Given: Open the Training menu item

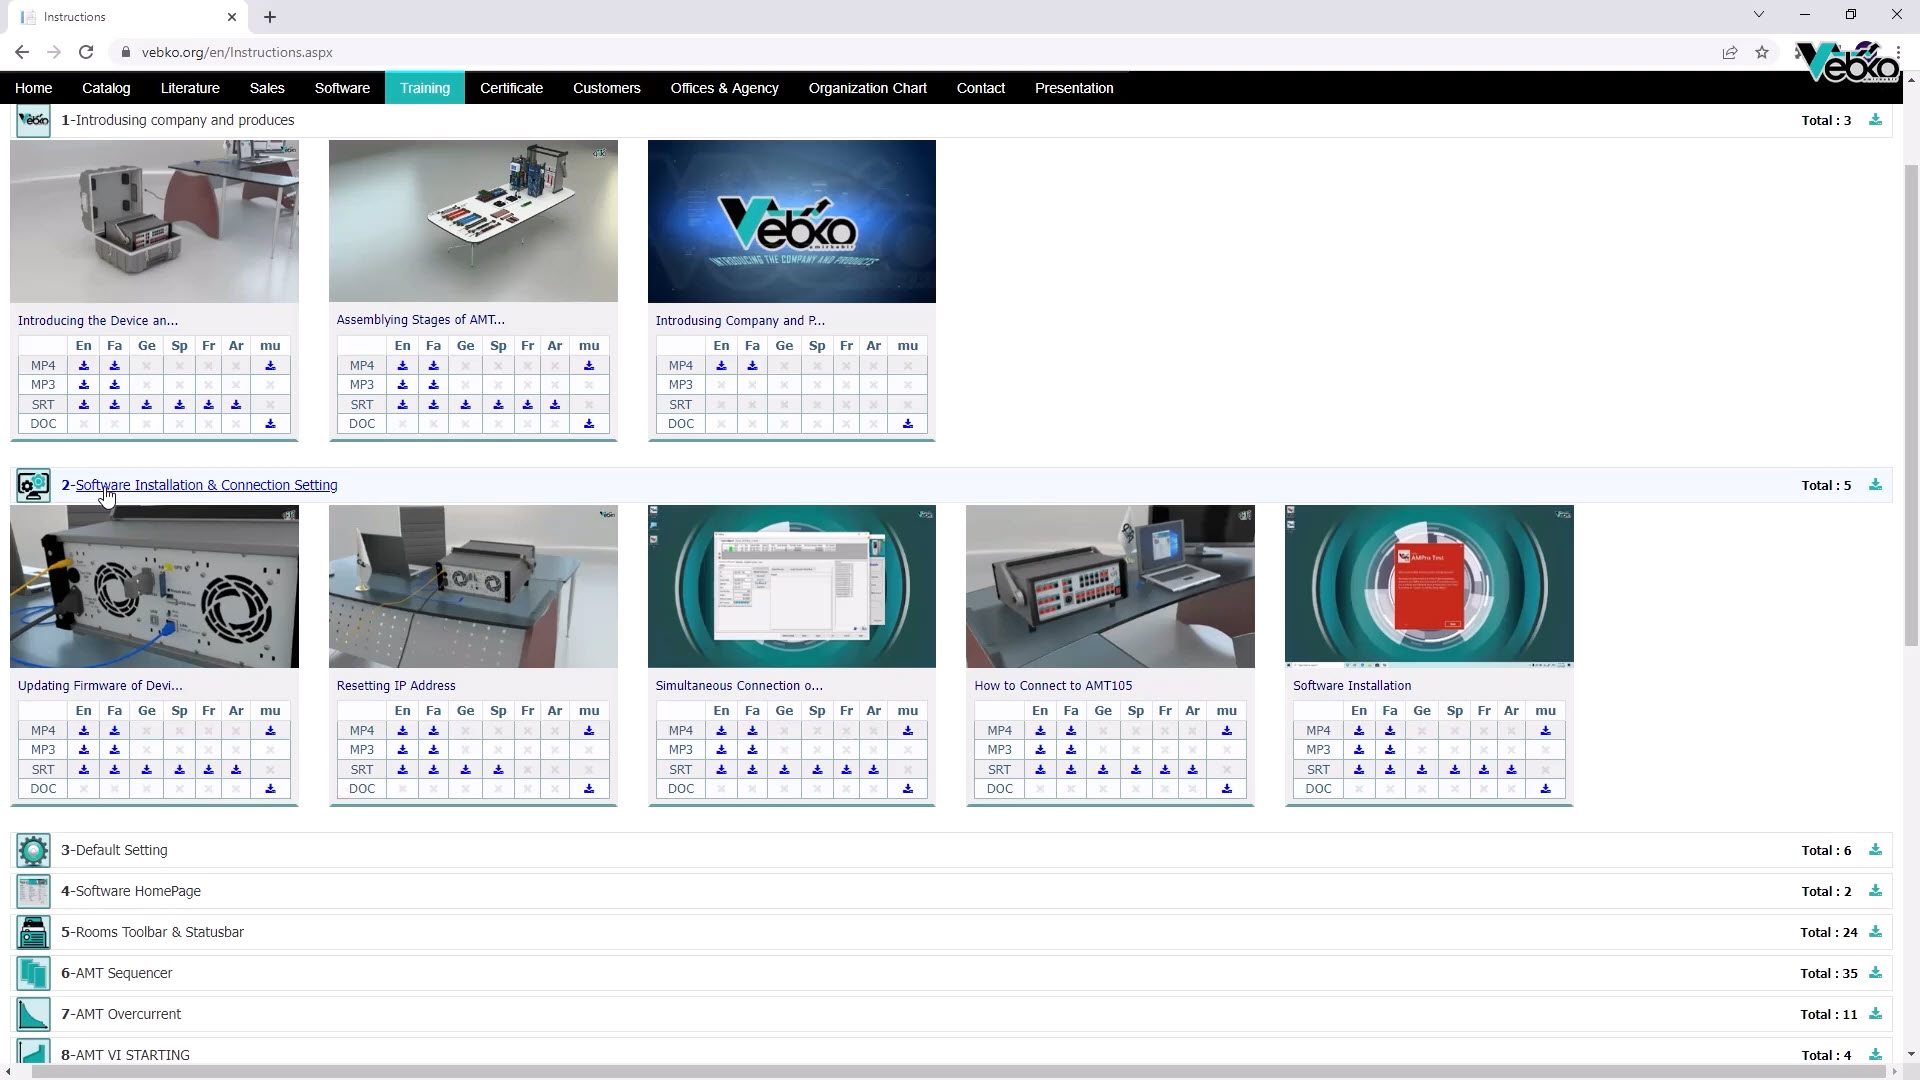Looking at the screenshot, I should pos(423,88).
